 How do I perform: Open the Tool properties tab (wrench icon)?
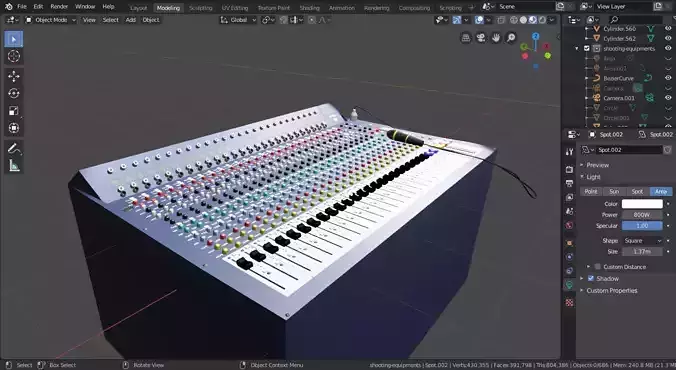click(x=570, y=151)
